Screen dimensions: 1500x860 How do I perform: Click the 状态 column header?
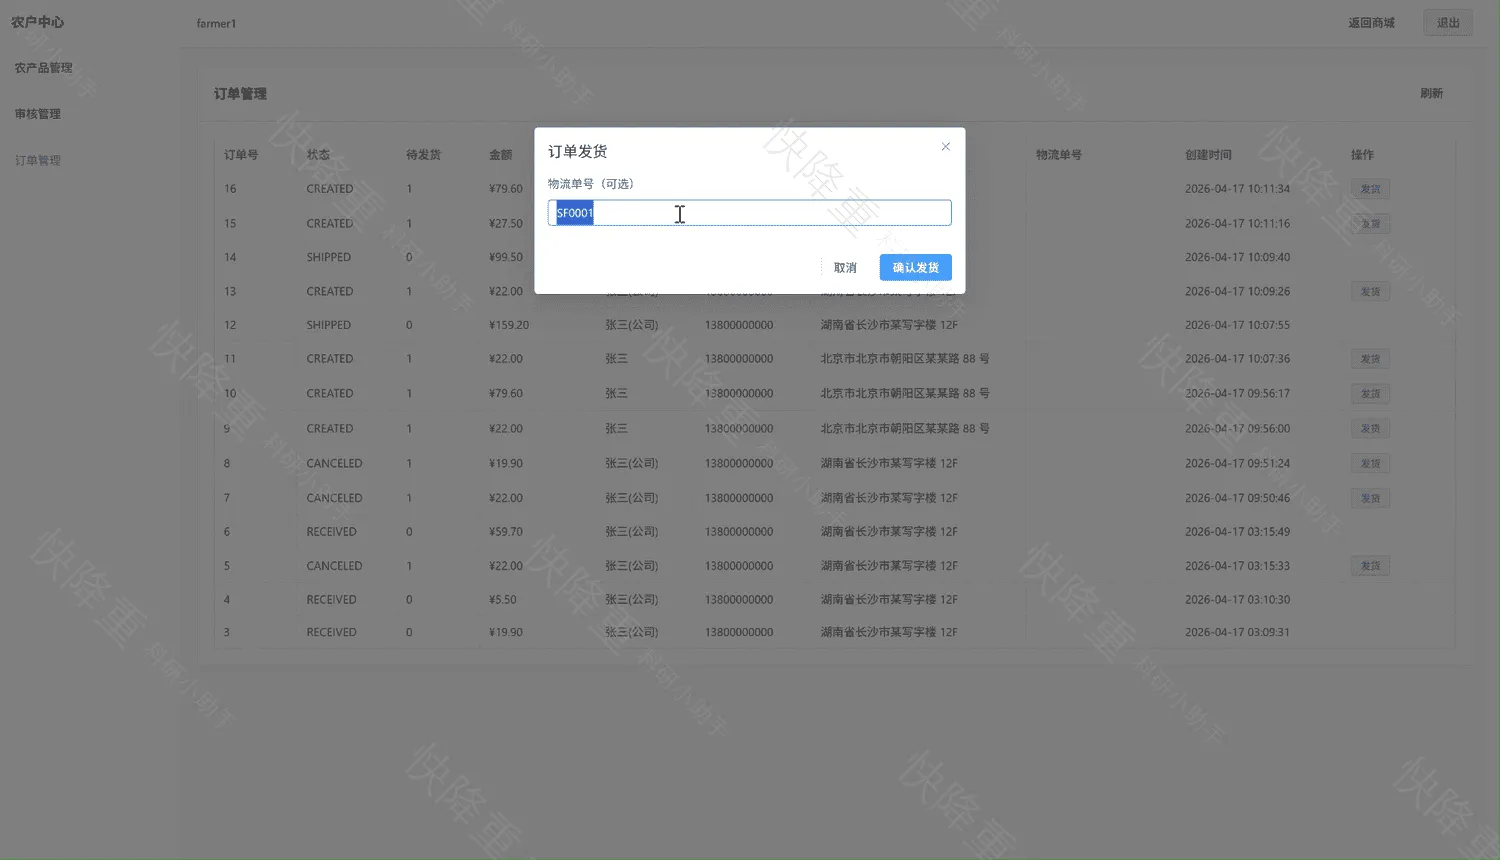pyautogui.click(x=318, y=155)
